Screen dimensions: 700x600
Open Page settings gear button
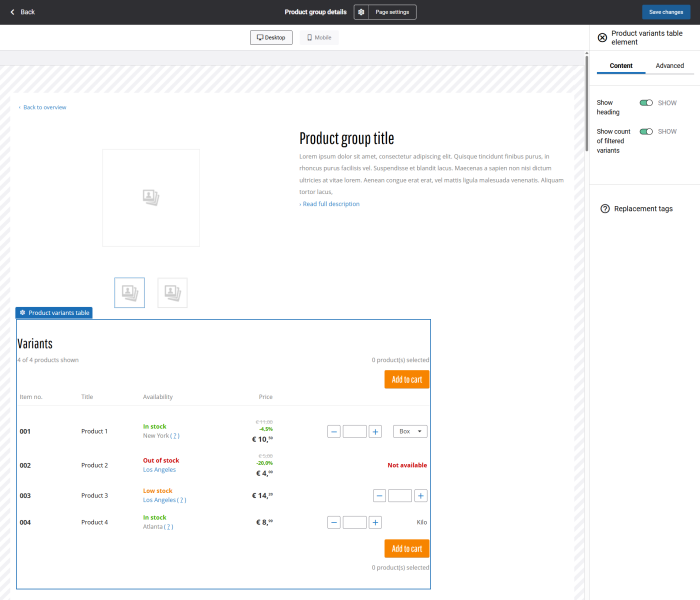point(362,12)
